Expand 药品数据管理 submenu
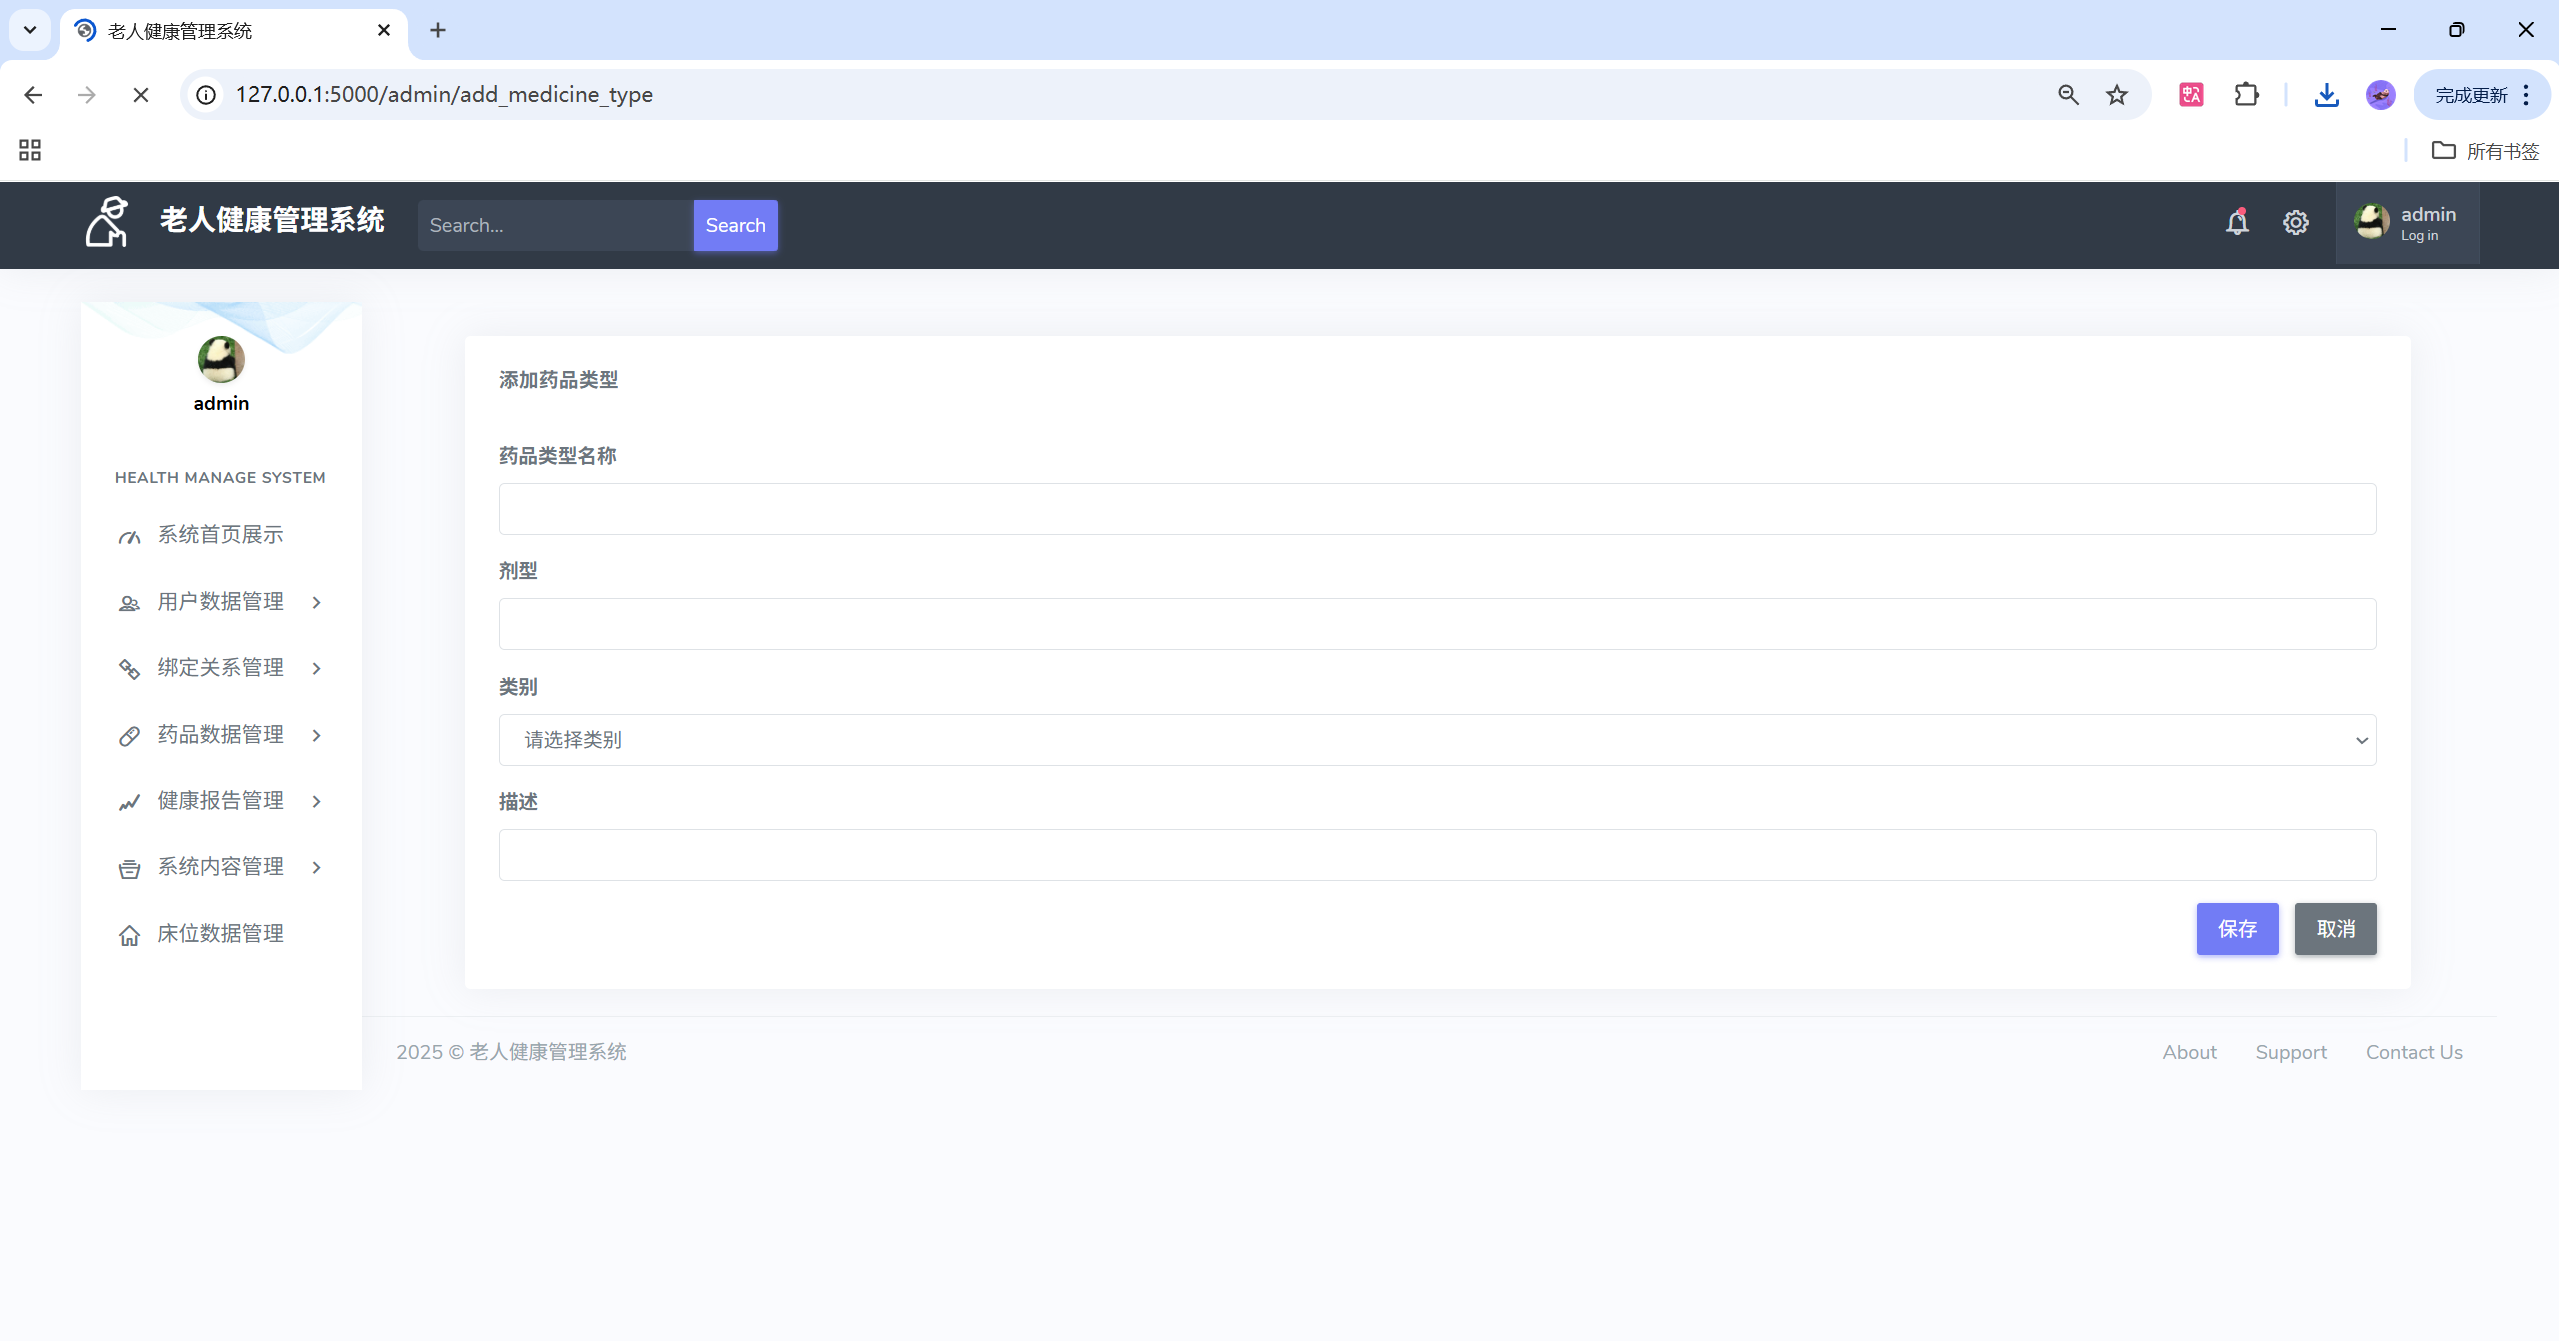 220,735
